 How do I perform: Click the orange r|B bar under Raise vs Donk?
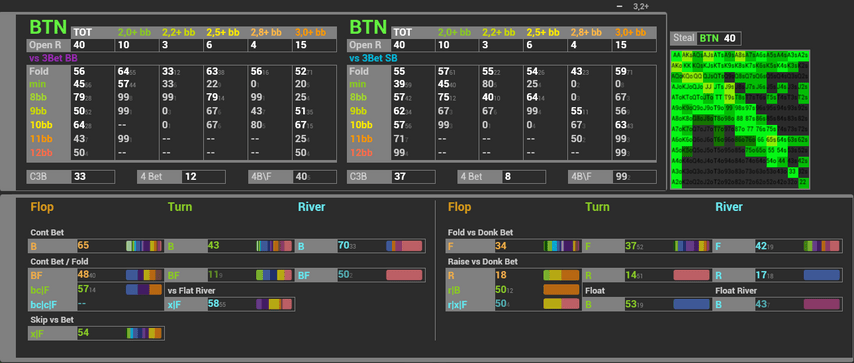(x=561, y=289)
